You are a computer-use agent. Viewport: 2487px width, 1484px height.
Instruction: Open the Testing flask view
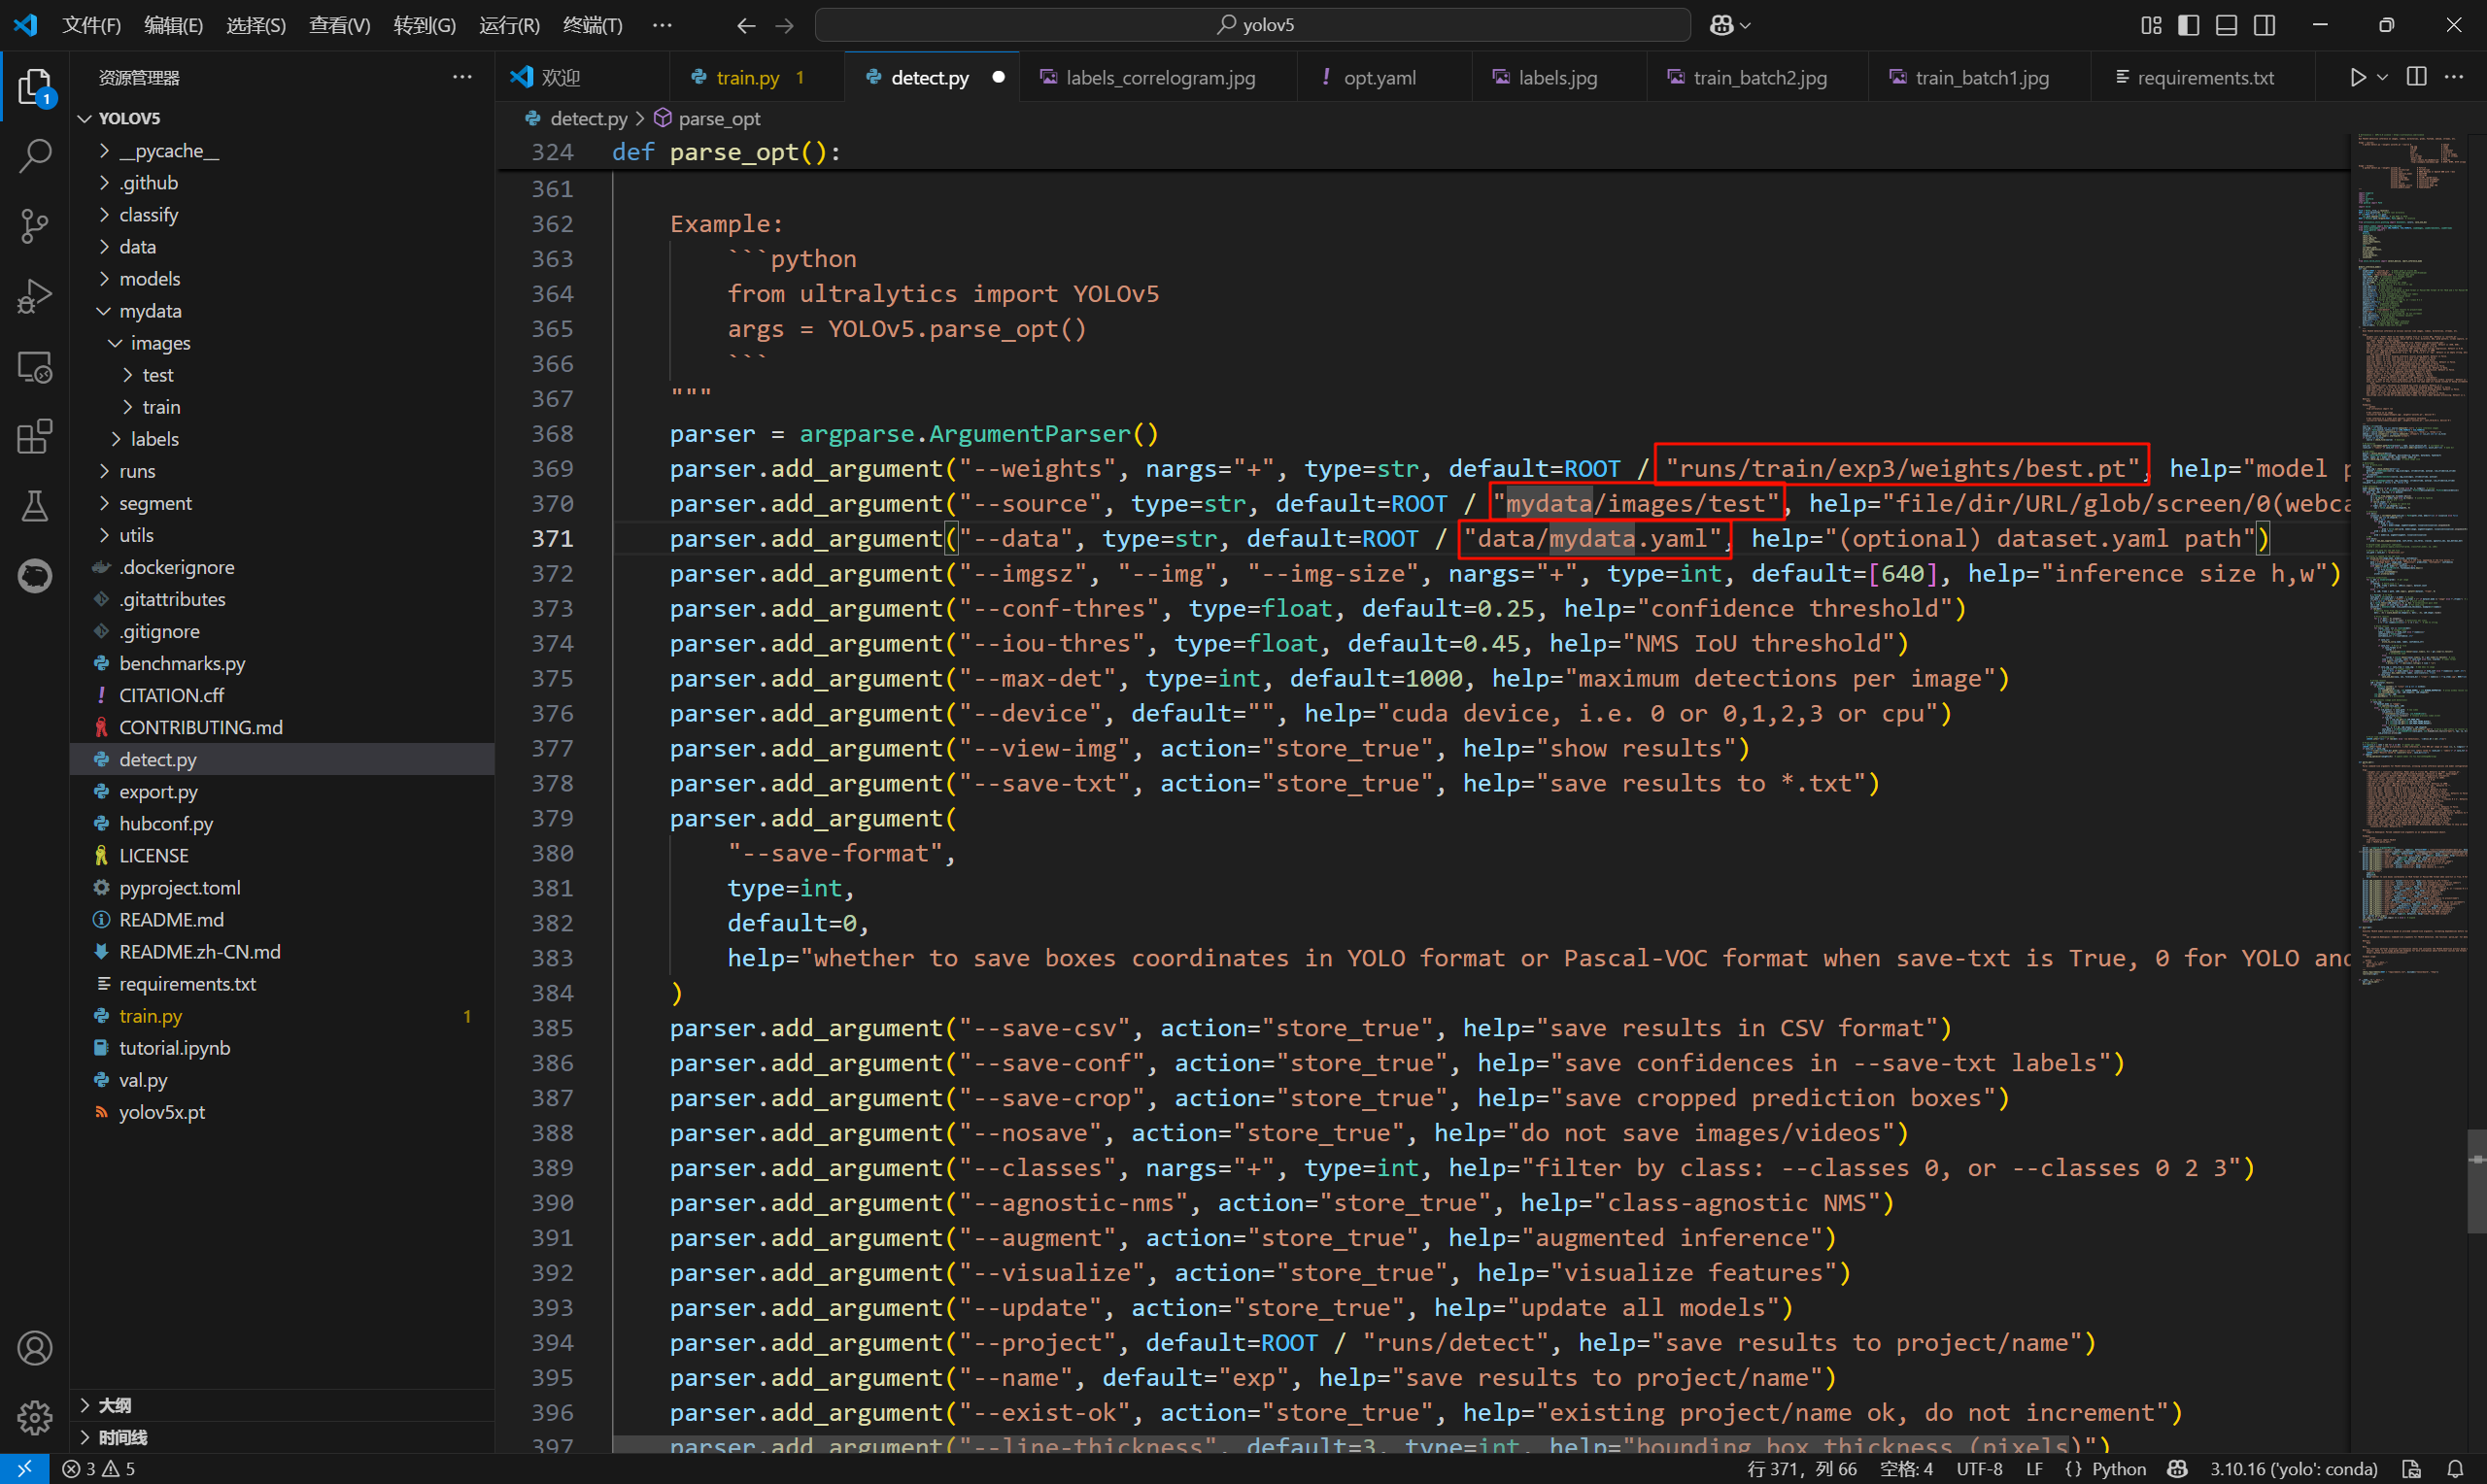[35, 506]
